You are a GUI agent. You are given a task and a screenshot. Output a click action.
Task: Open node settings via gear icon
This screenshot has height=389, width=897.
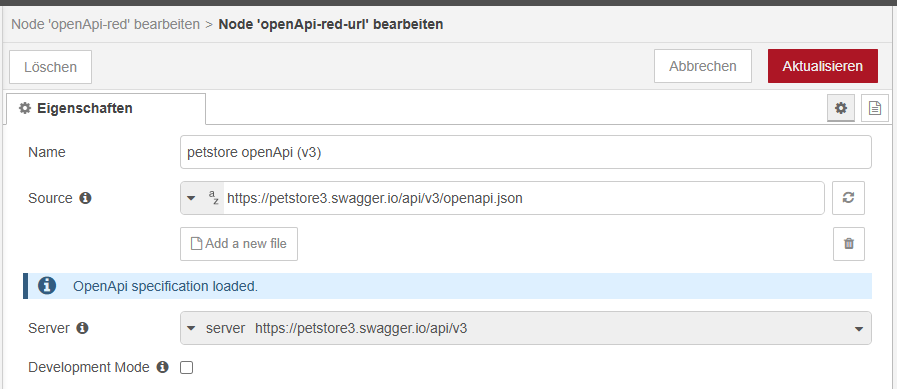tap(840, 108)
